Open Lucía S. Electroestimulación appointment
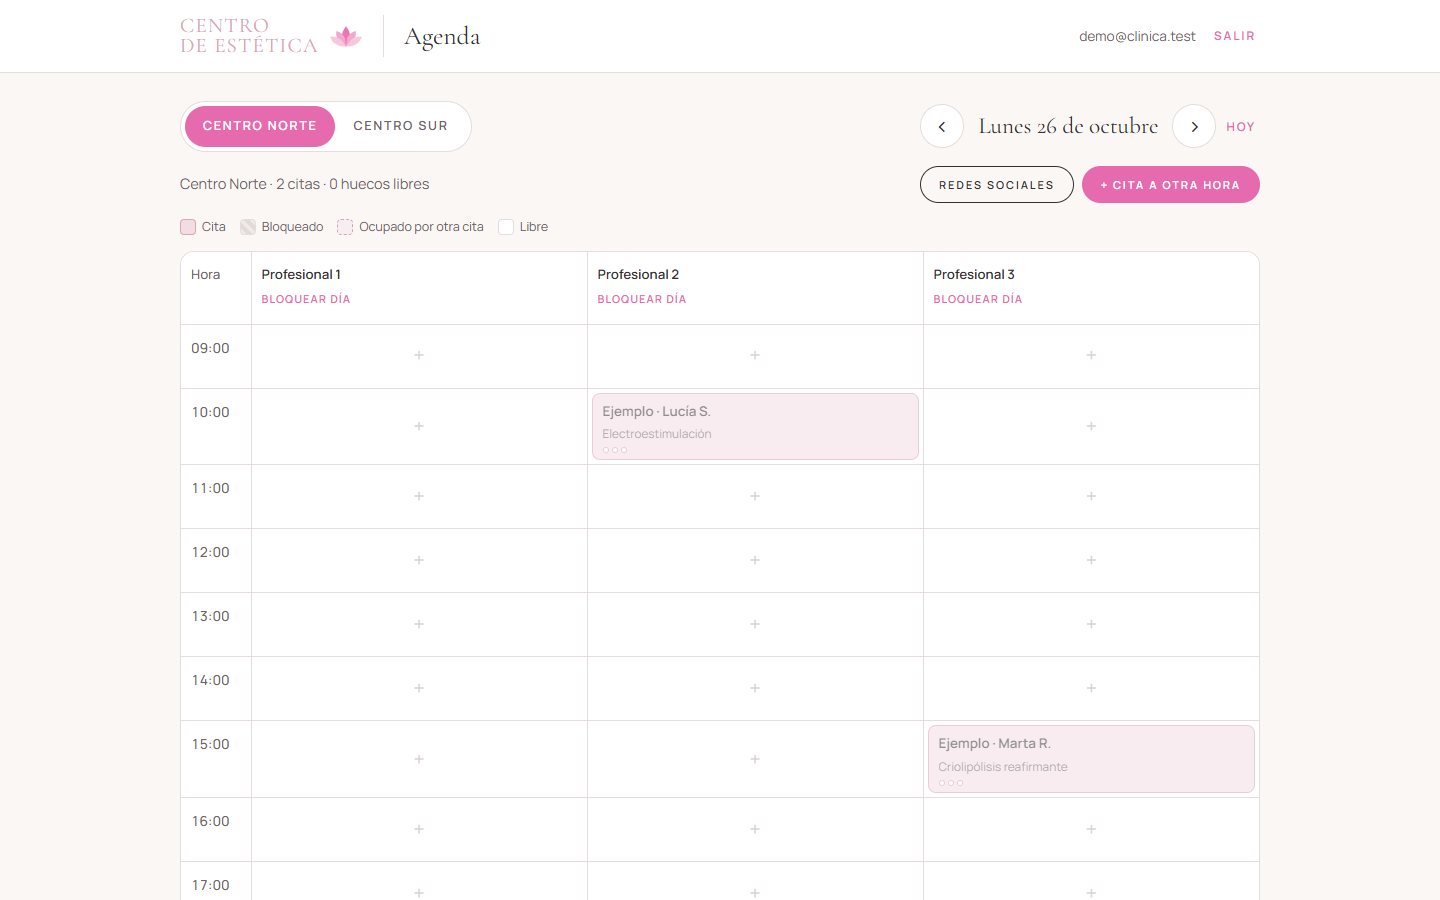The height and width of the screenshot is (900, 1440). pyautogui.click(x=755, y=427)
